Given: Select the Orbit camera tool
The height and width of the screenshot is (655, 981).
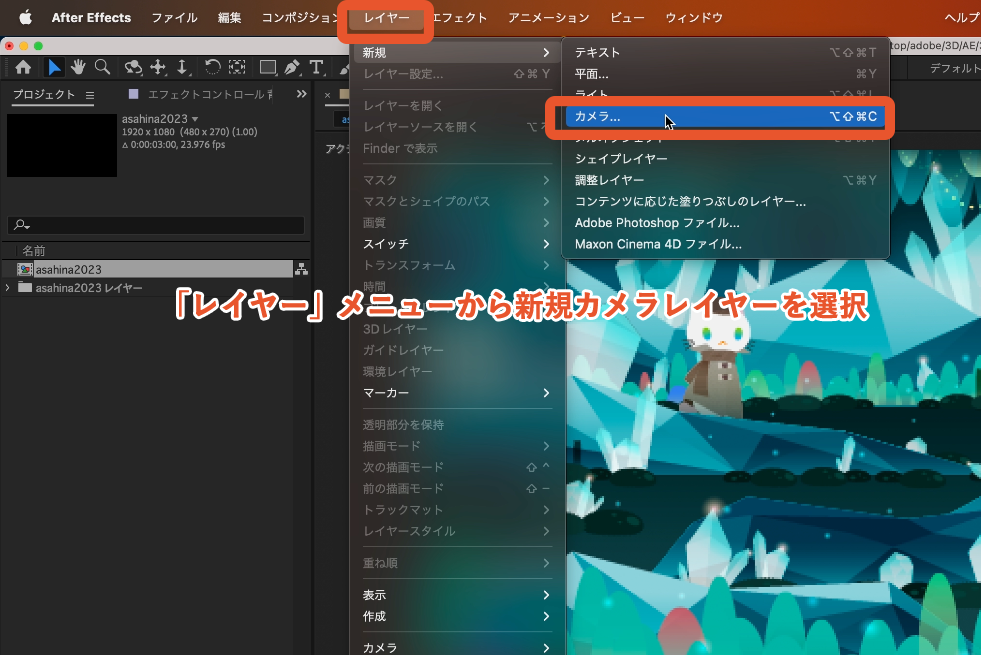Looking at the screenshot, I should click(133, 67).
